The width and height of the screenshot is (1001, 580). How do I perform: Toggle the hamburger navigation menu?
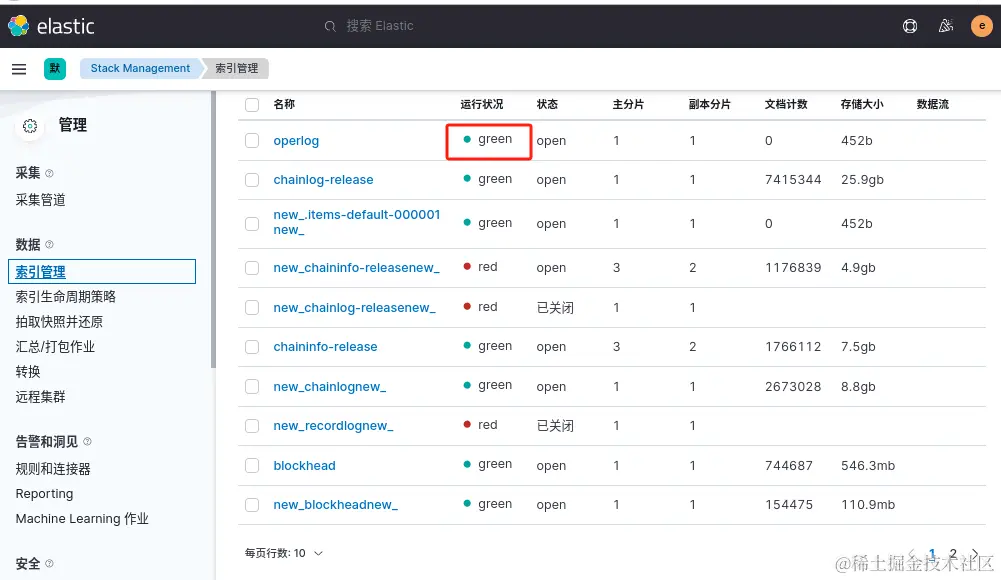pyautogui.click(x=19, y=69)
